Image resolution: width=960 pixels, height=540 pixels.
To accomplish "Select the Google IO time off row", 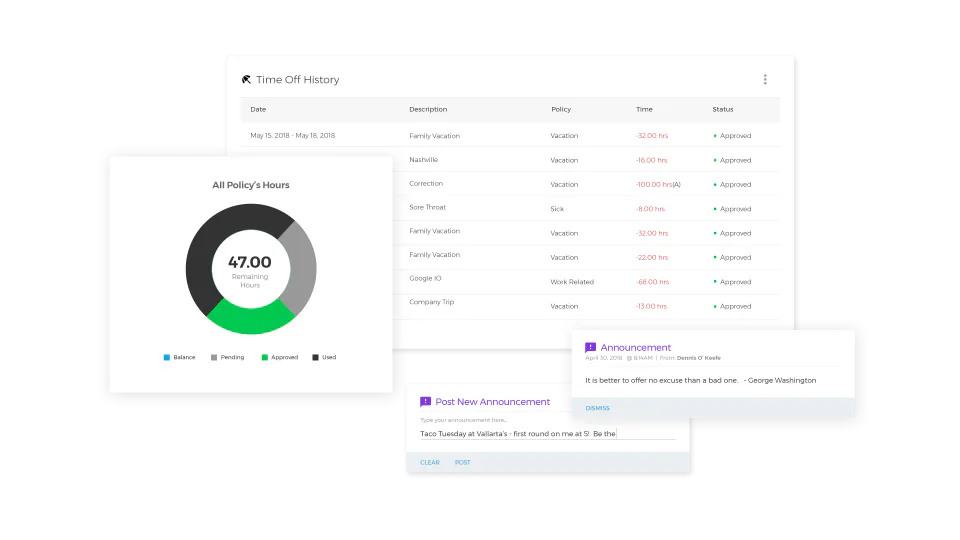I will [587, 282].
